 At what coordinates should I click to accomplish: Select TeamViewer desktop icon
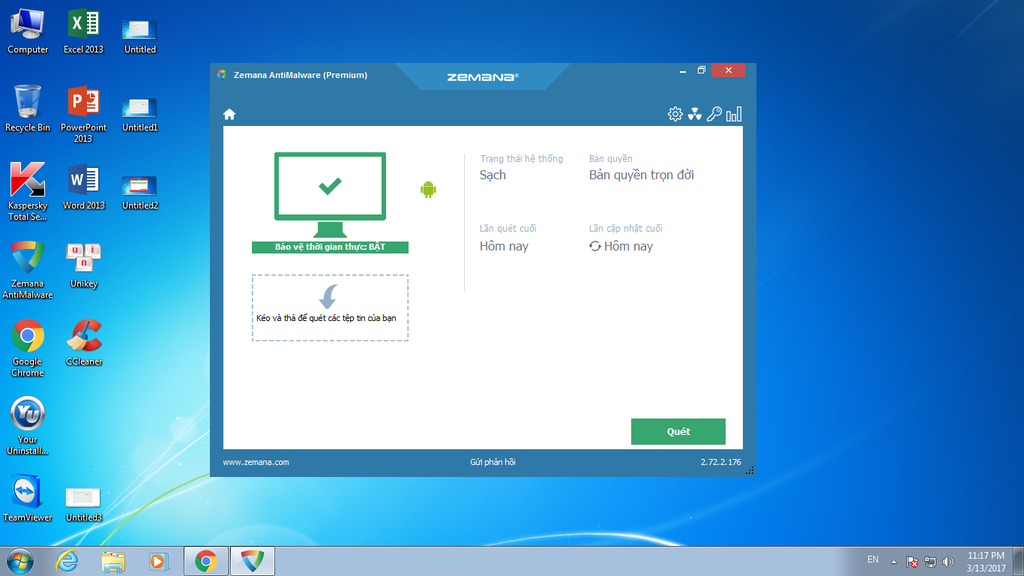point(27,498)
